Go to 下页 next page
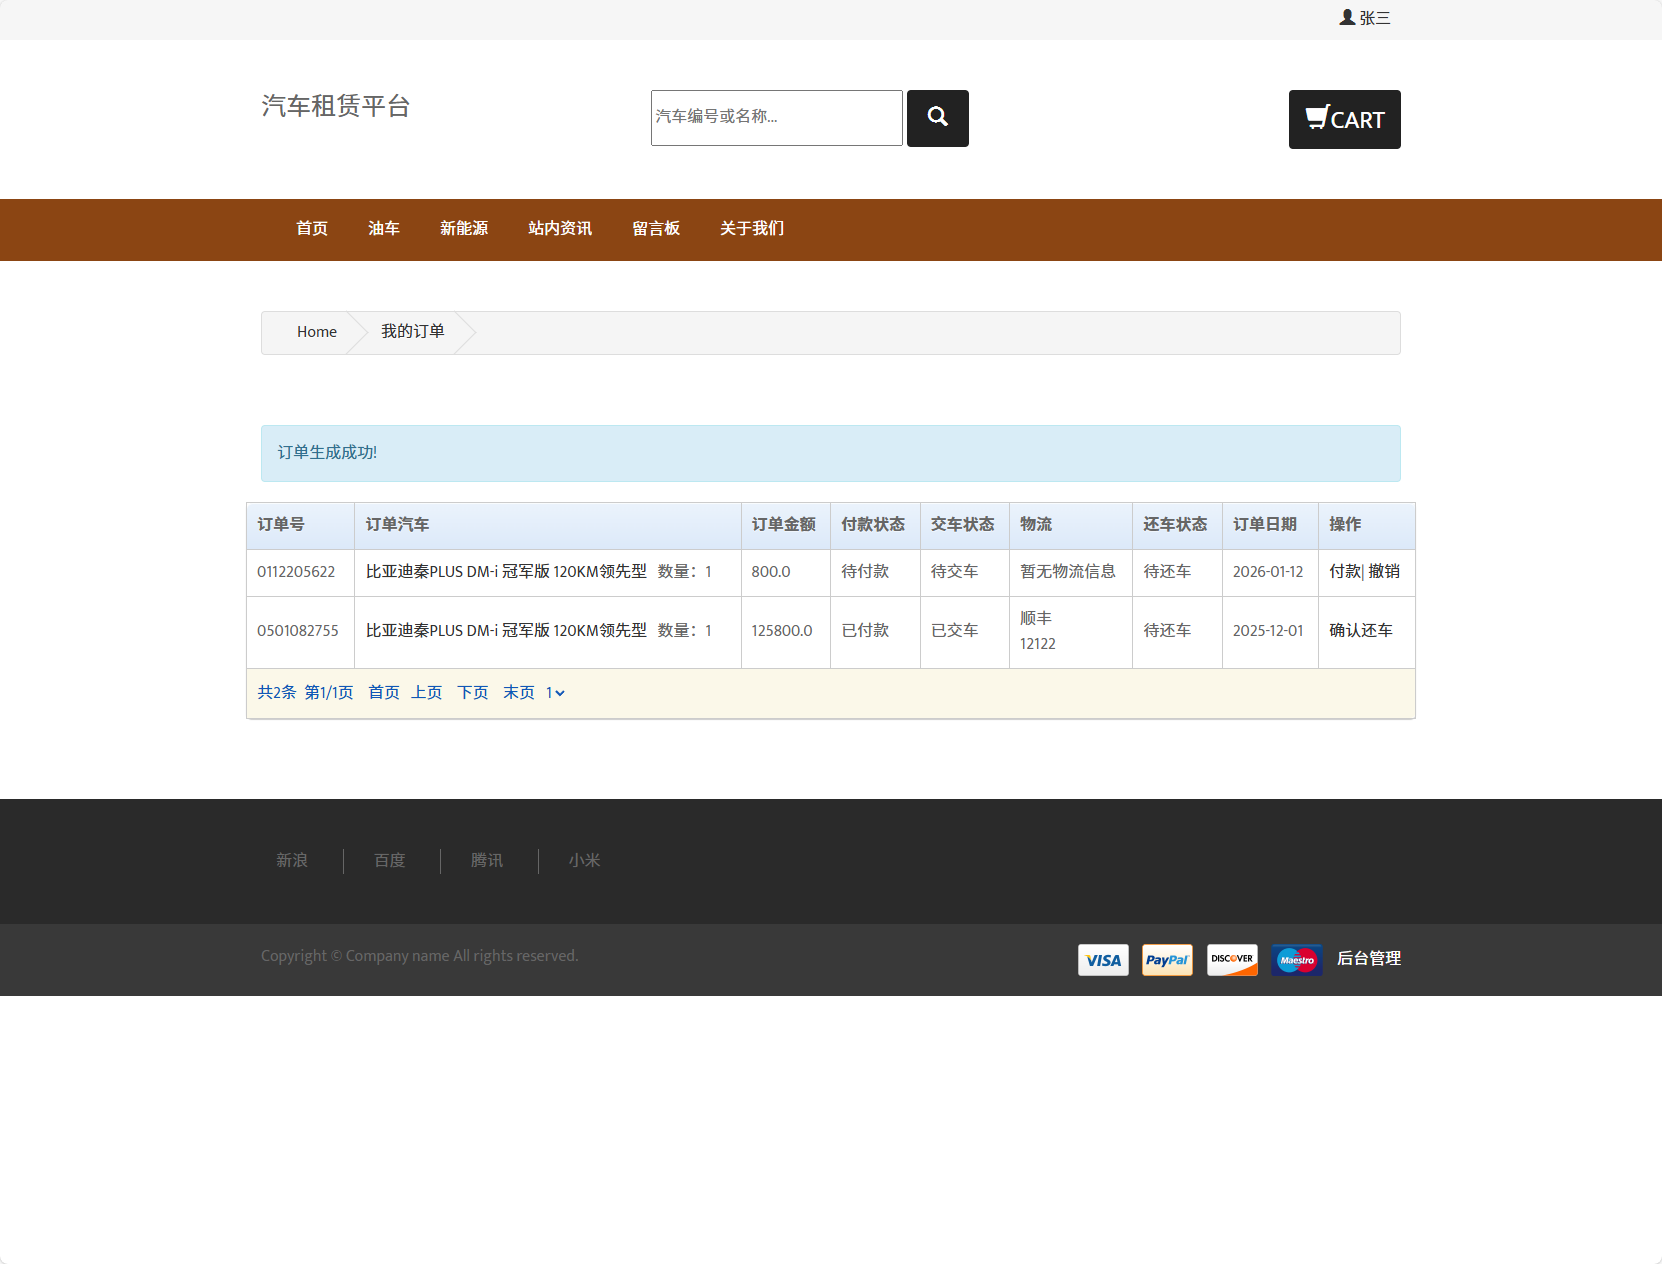The image size is (1662, 1264). click(472, 692)
